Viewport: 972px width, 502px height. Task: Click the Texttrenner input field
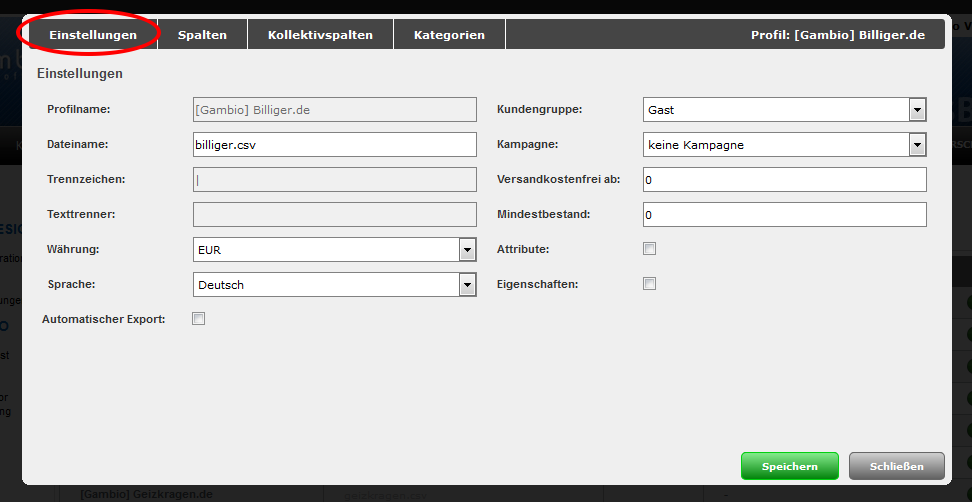click(x=334, y=215)
